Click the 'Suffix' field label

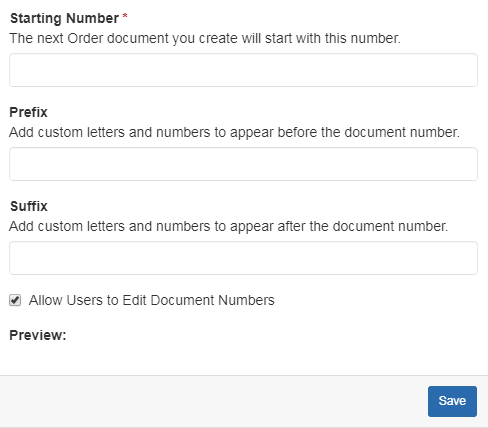[x=29, y=206]
